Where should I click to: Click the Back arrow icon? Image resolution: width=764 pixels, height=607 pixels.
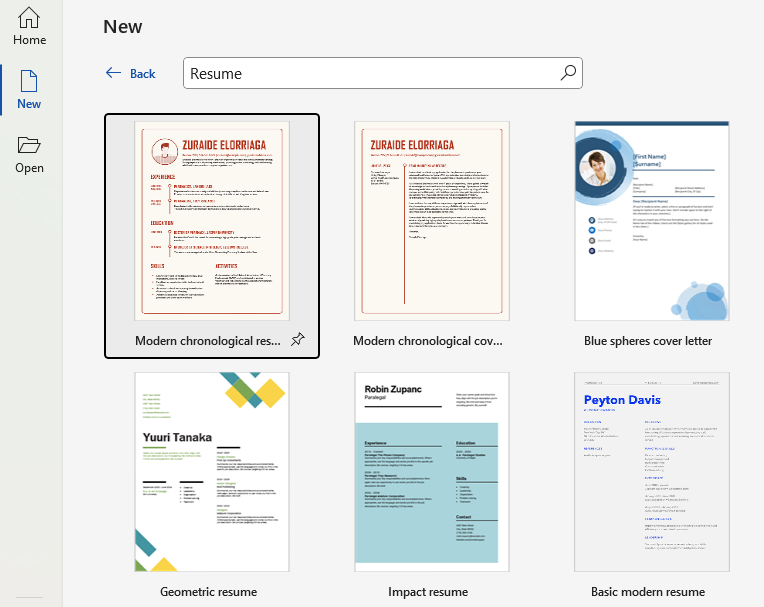pyautogui.click(x=113, y=73)
